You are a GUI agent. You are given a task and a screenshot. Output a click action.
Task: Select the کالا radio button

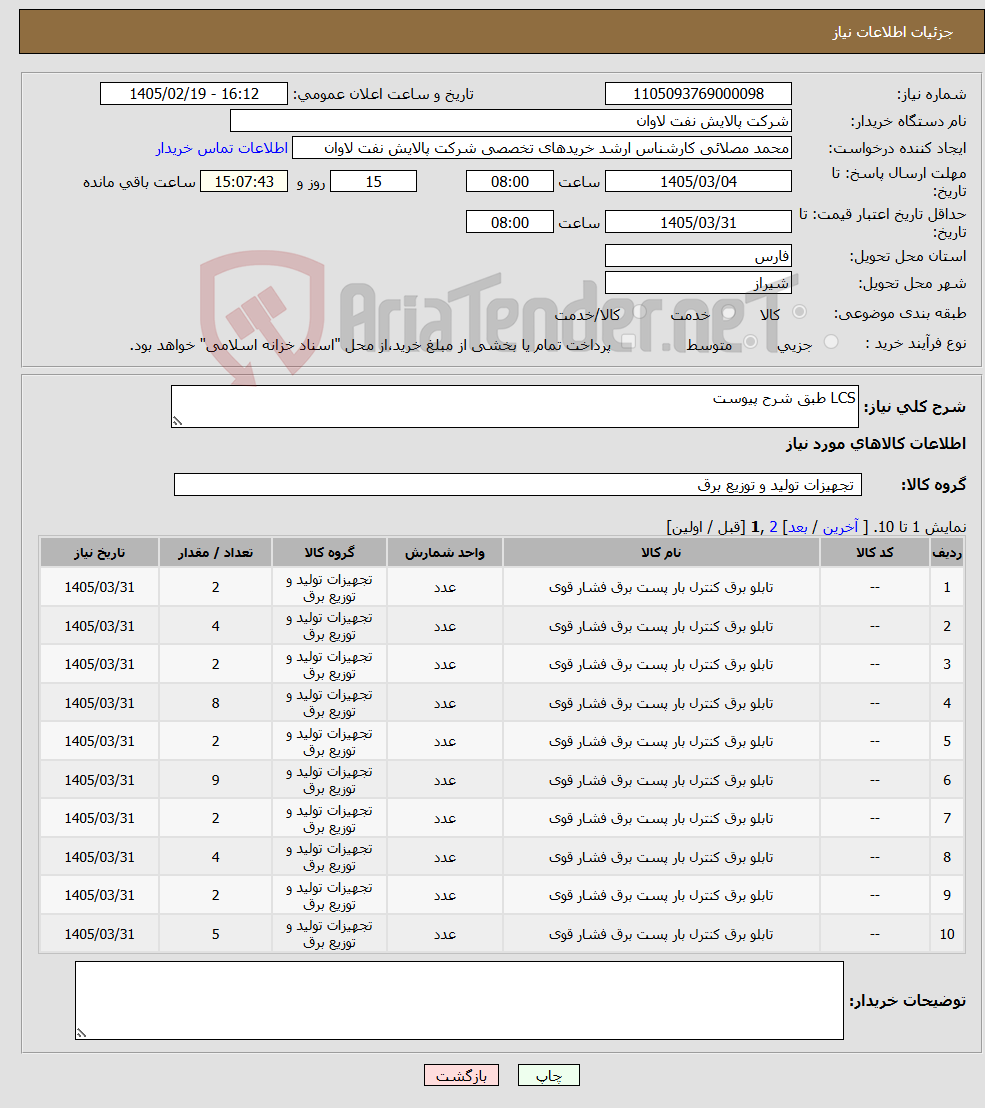pyautogui.click(x=799, y=312)
